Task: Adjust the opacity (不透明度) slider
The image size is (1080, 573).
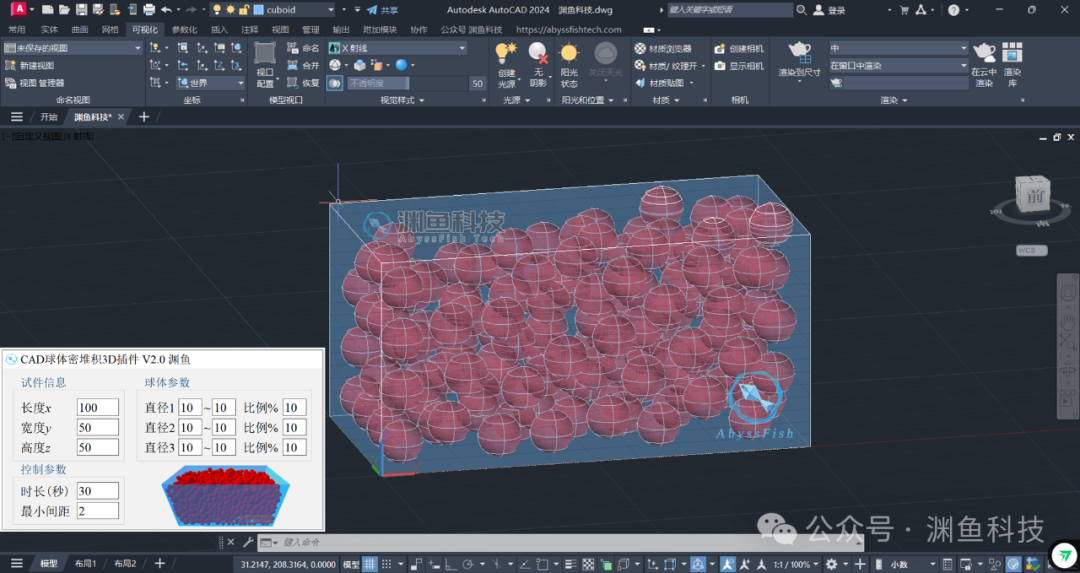Action: [407, 83]
